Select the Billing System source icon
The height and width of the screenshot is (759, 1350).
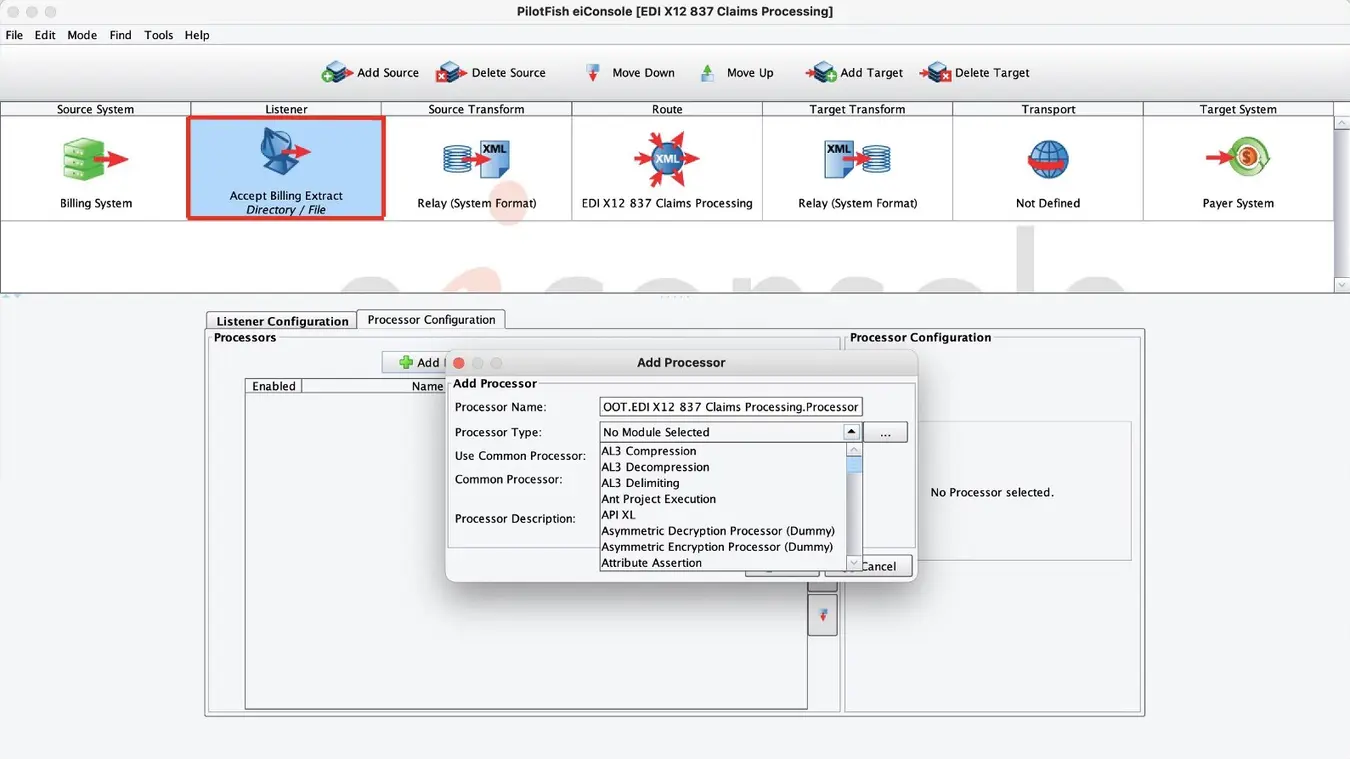click(x=95, y=159)
